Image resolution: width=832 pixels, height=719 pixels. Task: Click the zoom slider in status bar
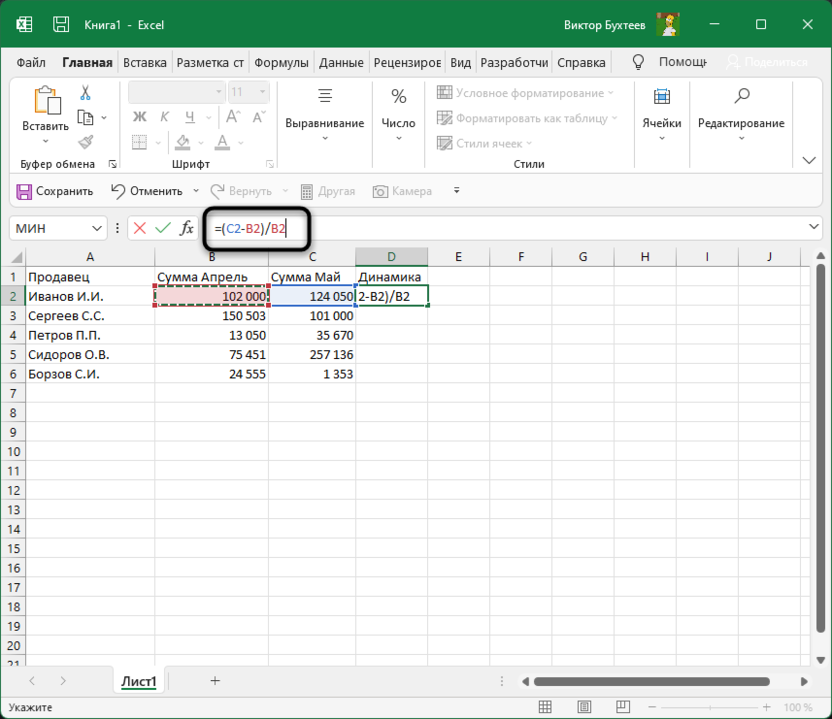[x=709, y=707]
